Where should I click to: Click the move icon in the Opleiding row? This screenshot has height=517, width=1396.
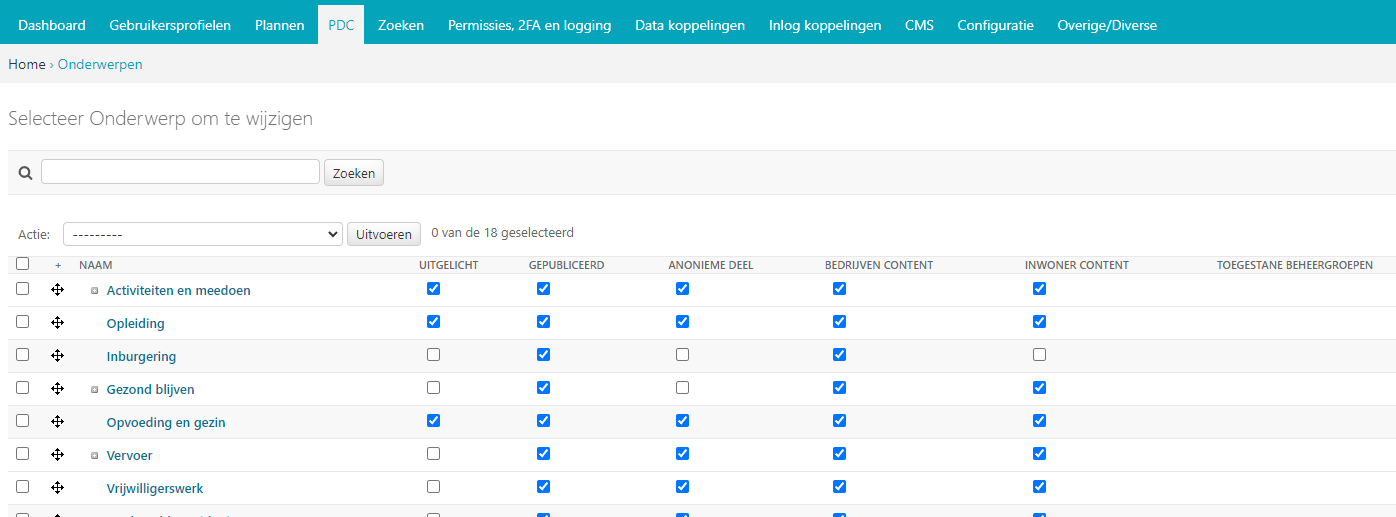(58, 323)
